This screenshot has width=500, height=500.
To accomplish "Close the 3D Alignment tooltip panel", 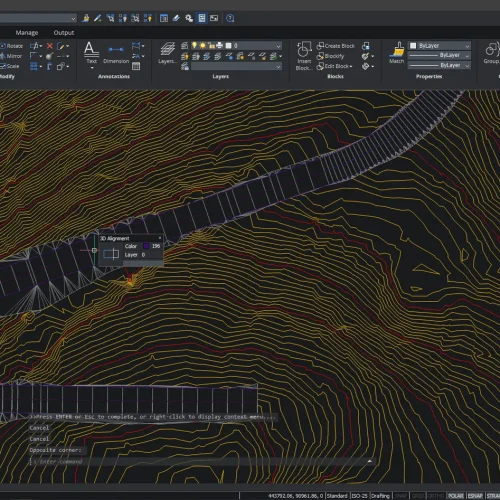I will [x=160, y=238].
